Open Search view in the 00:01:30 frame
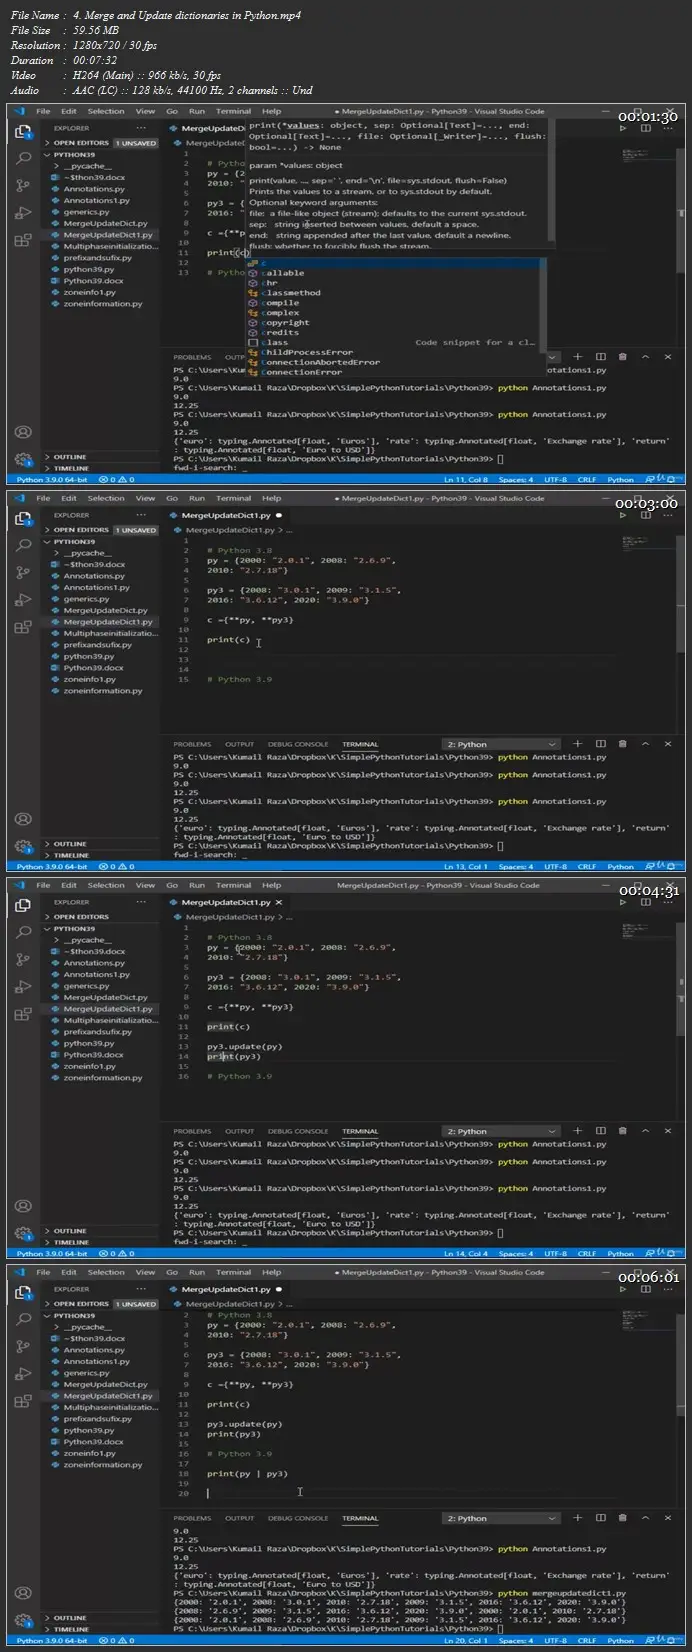The image size is (692, 1652). coord(24,158)
